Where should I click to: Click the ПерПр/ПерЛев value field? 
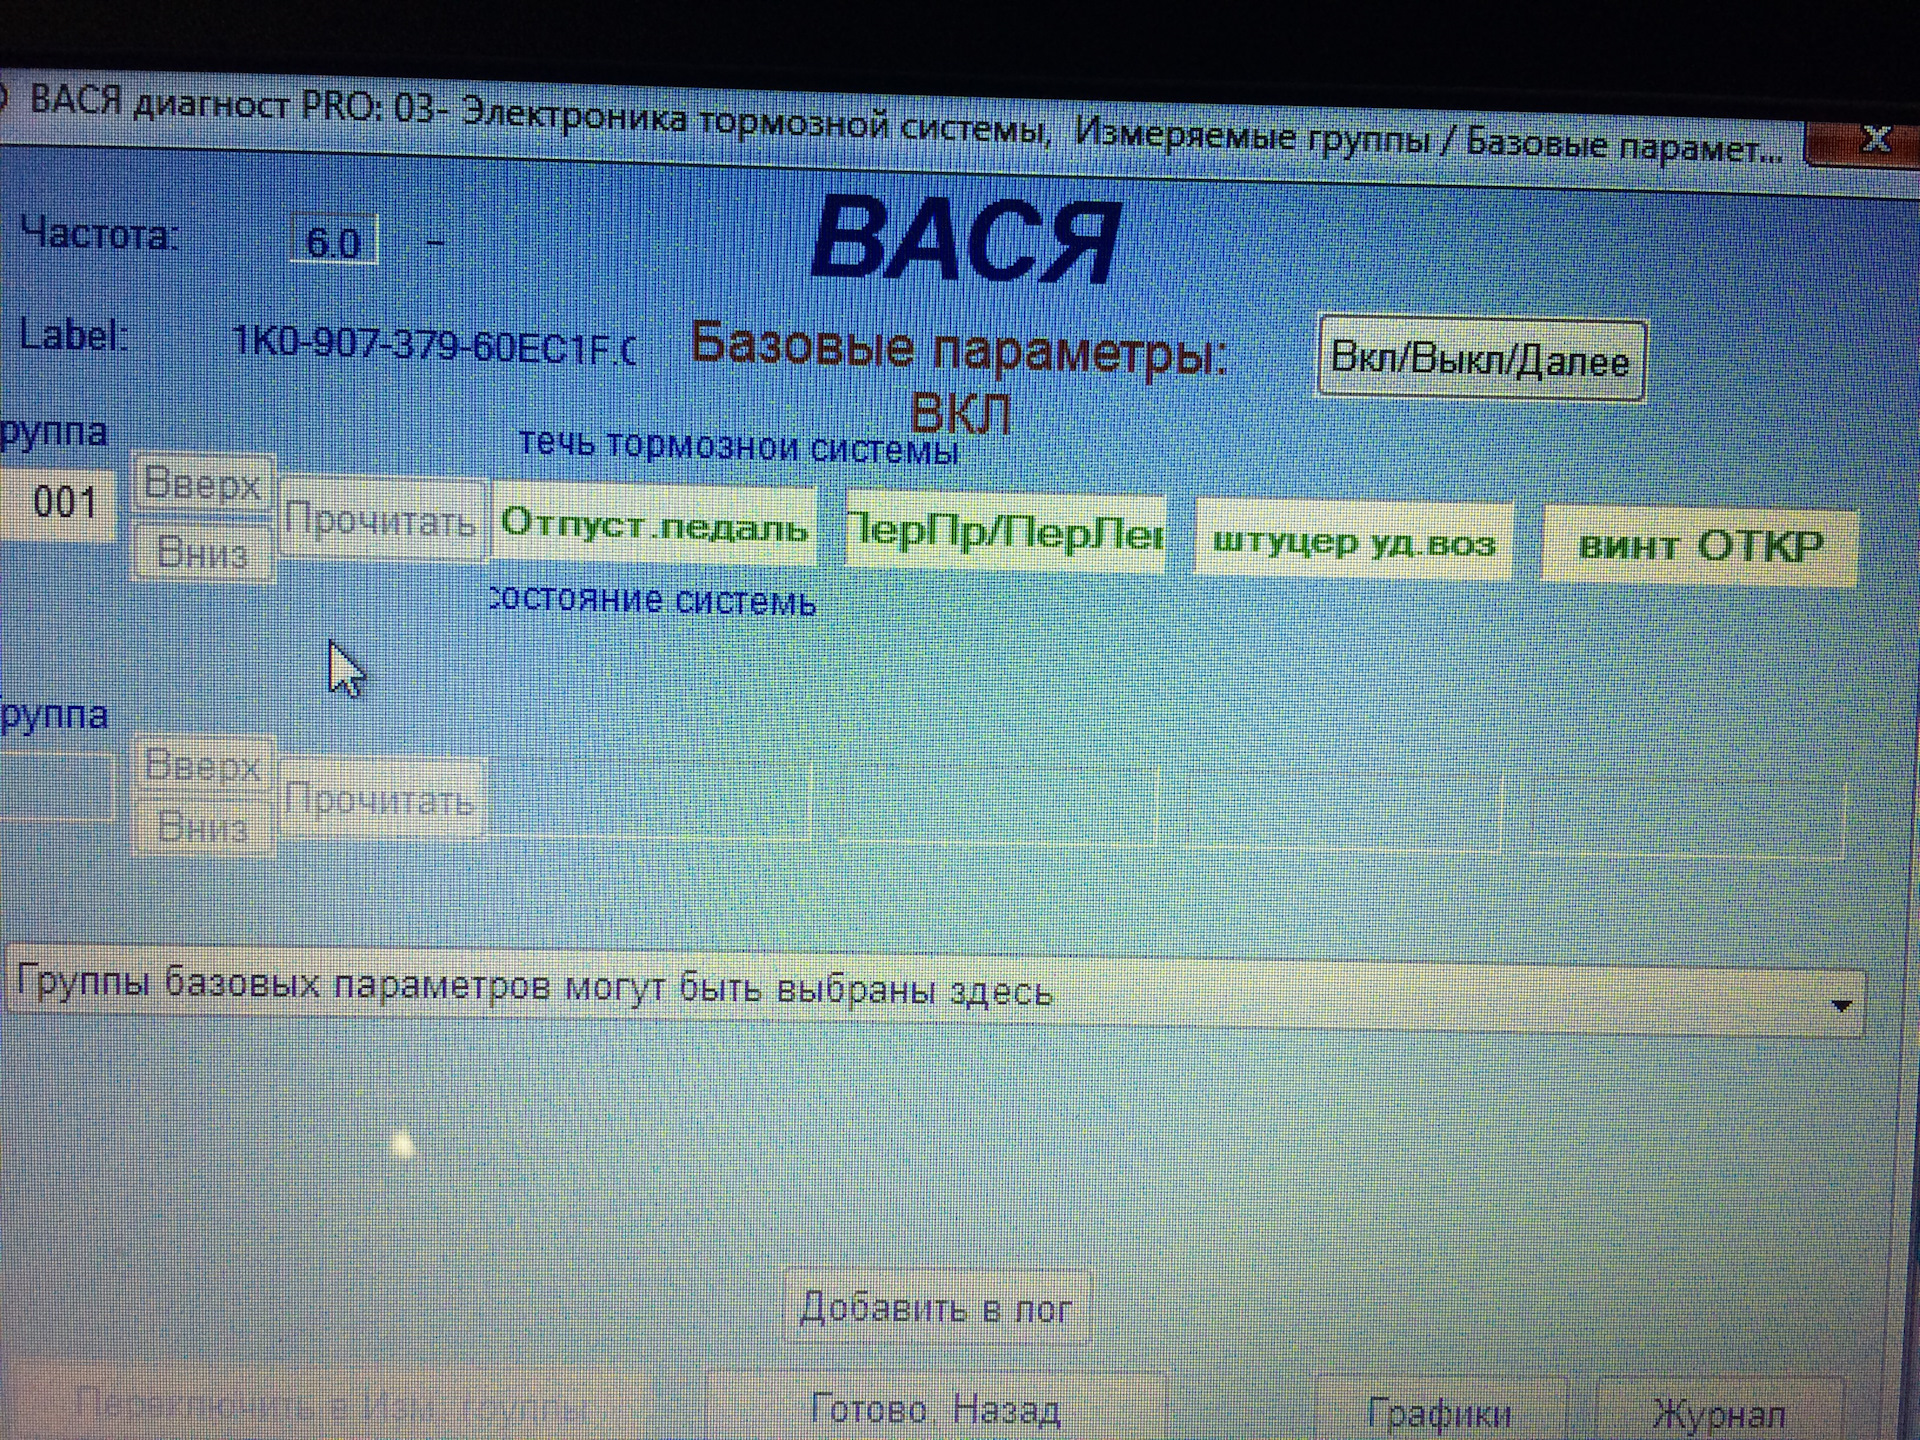coord(1005,531)
